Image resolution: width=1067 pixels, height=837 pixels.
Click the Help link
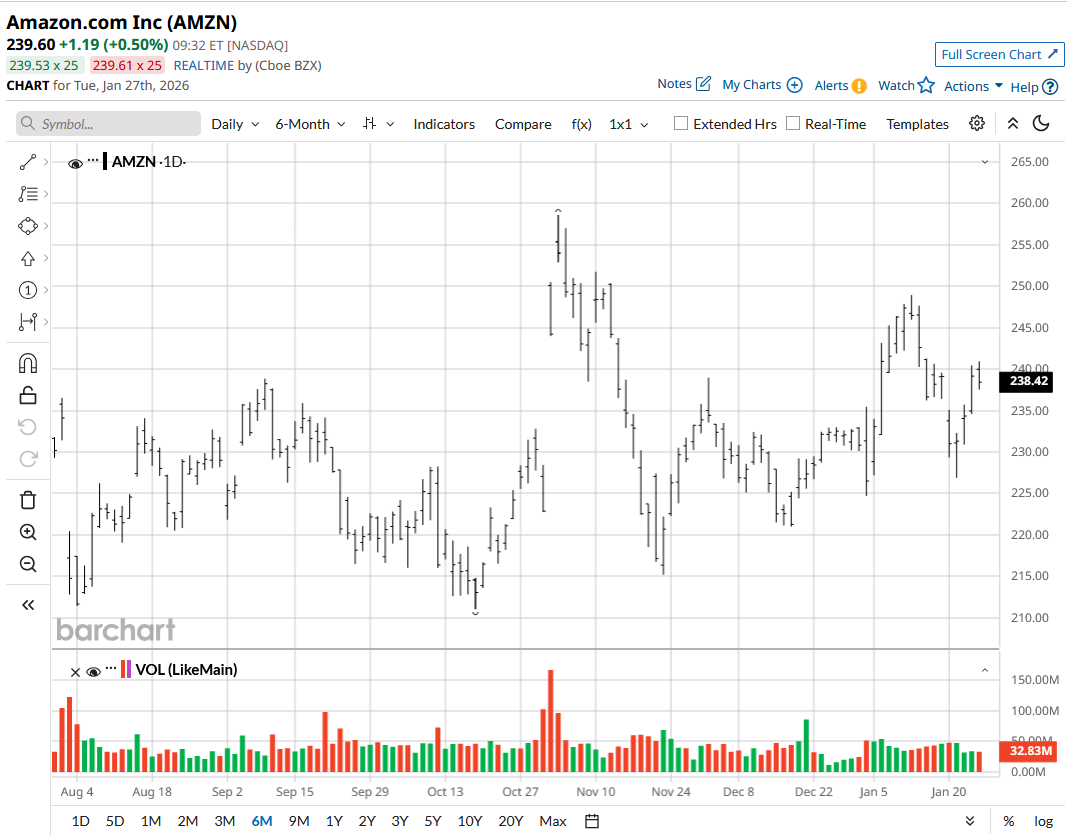1024,87
